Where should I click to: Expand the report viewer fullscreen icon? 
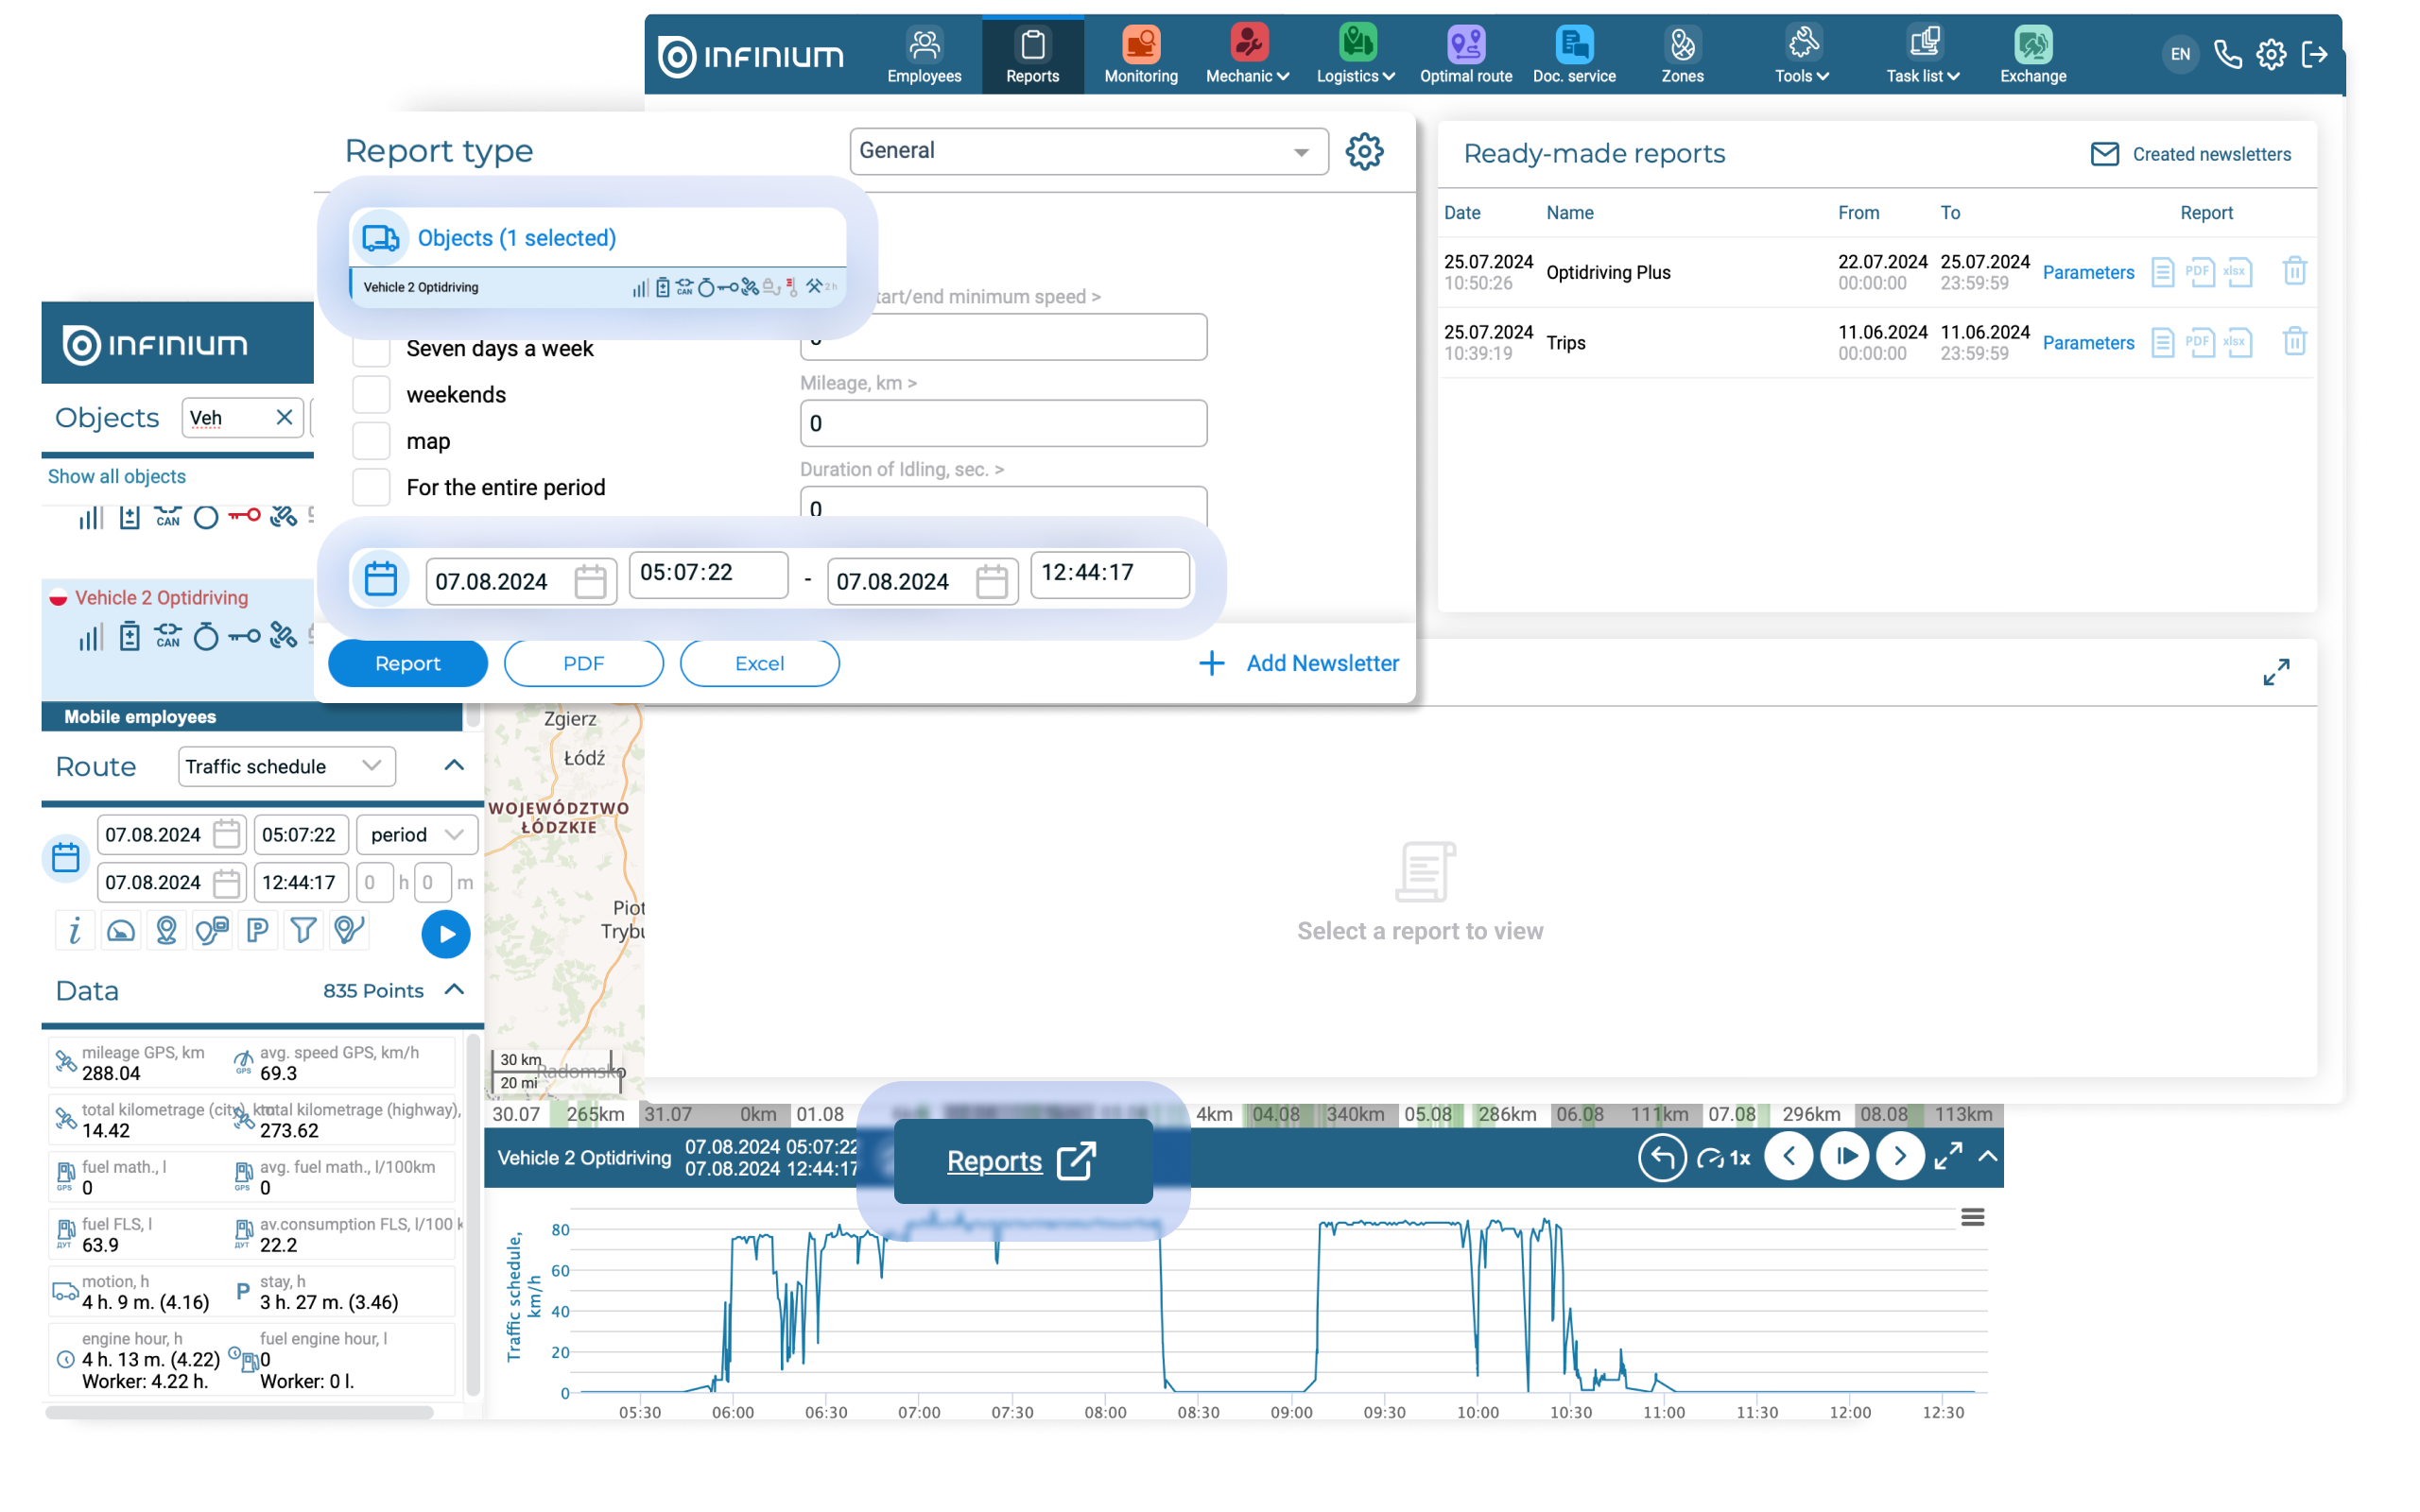click(x=2276, y=672)
